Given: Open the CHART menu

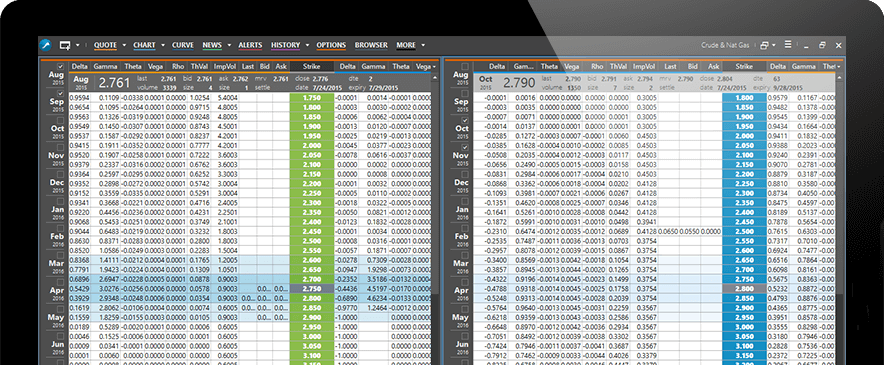Looking at the screenshot, I should 144,45.
